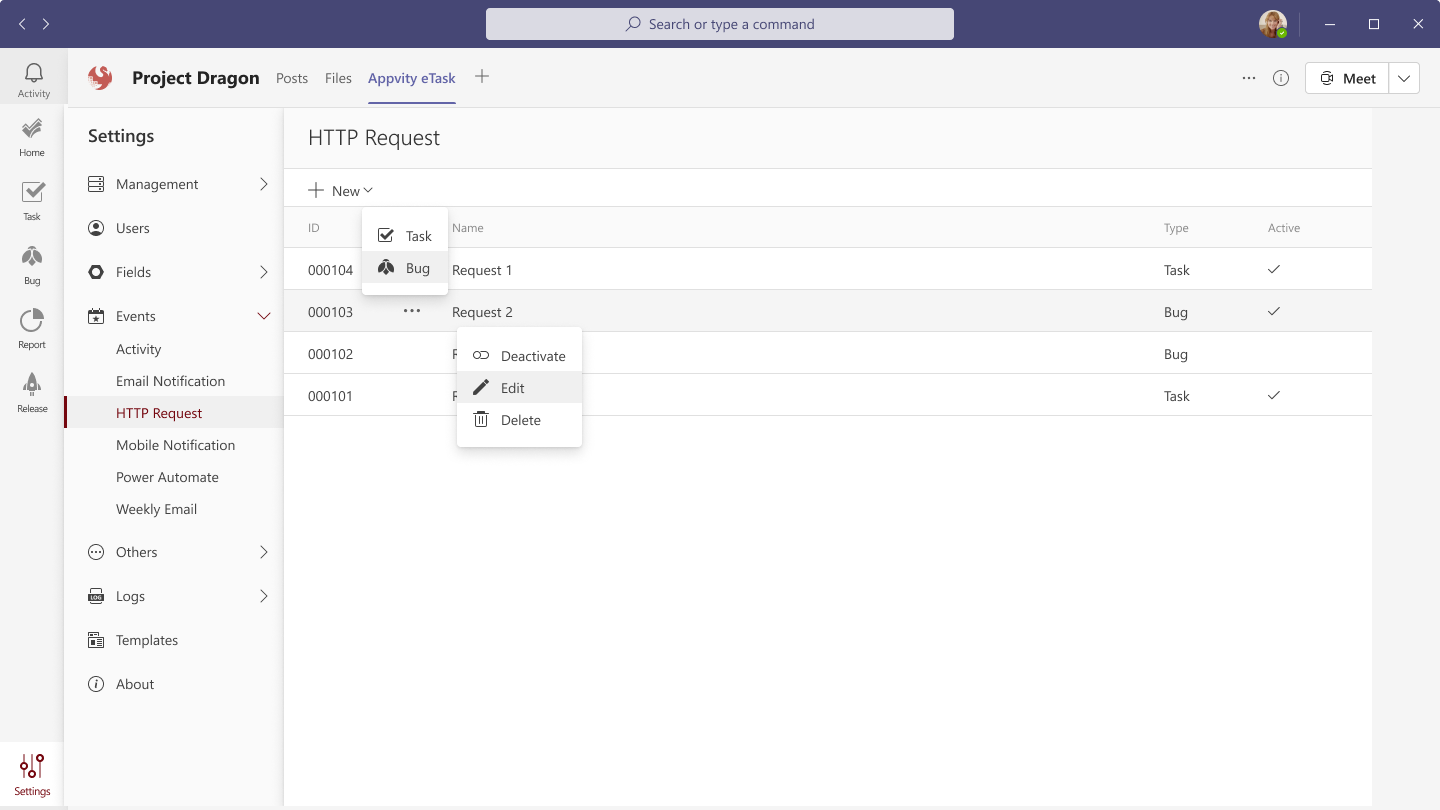The image size is (1440, 810).
Task: Toggle active checkmark on row 000101
Action: click(x=1273, y=396)
